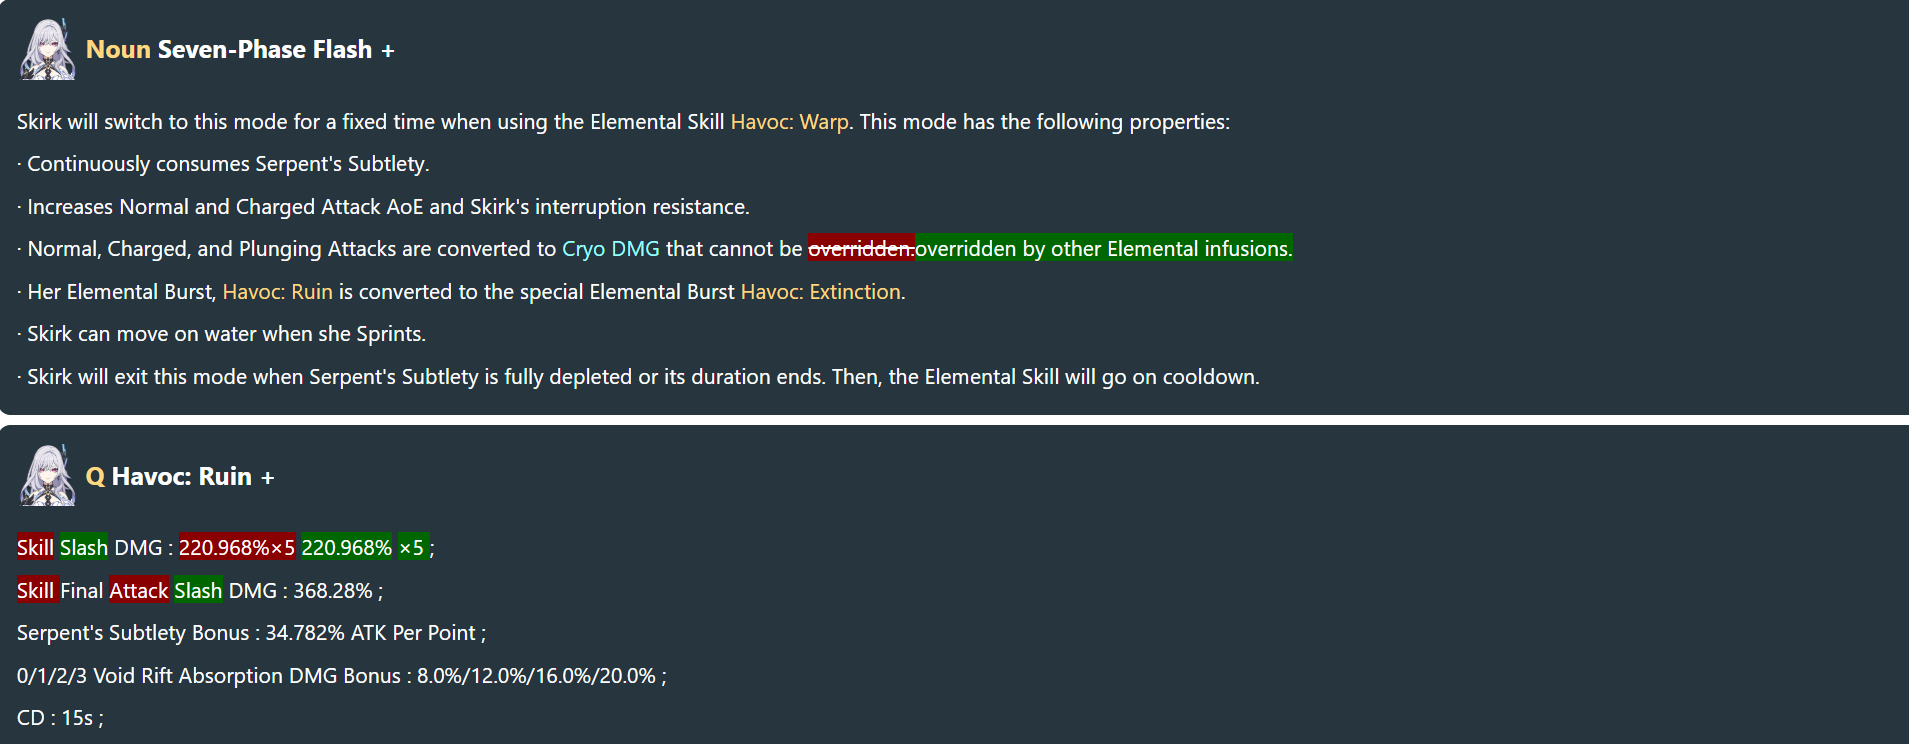Open the Havoc: Ruin link in description
Screen dimensions: 1909x744
[x=277, y=292]
